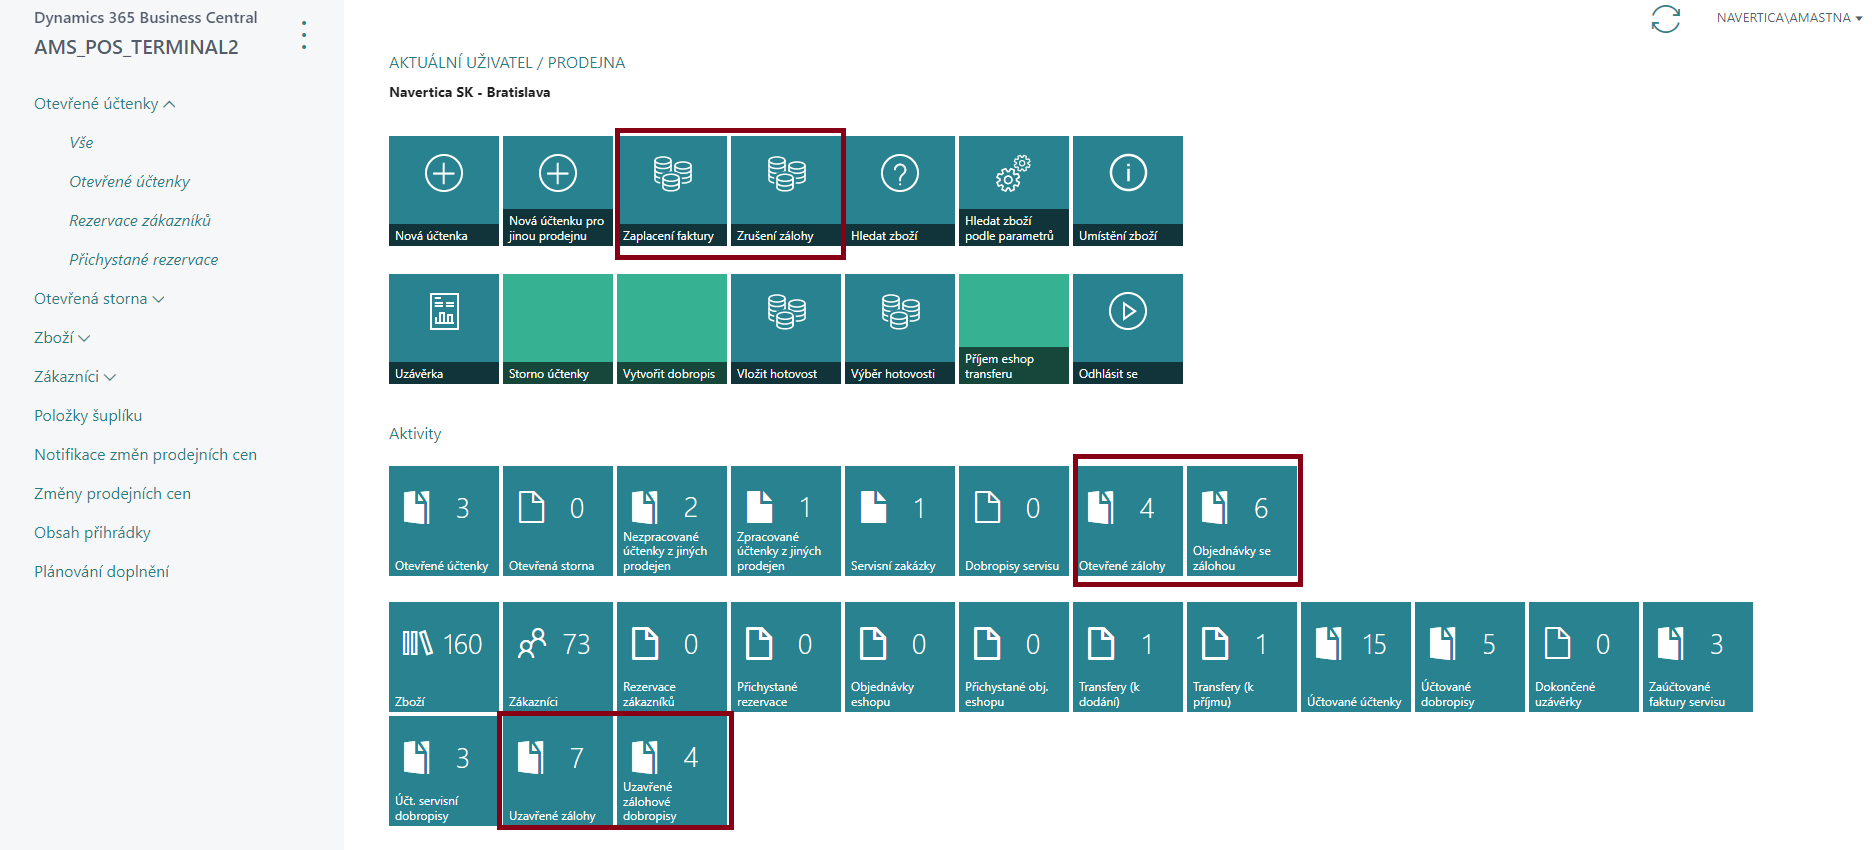
Task: Expand the Otevřená storna sidebar group
Action: coord(99,299)
